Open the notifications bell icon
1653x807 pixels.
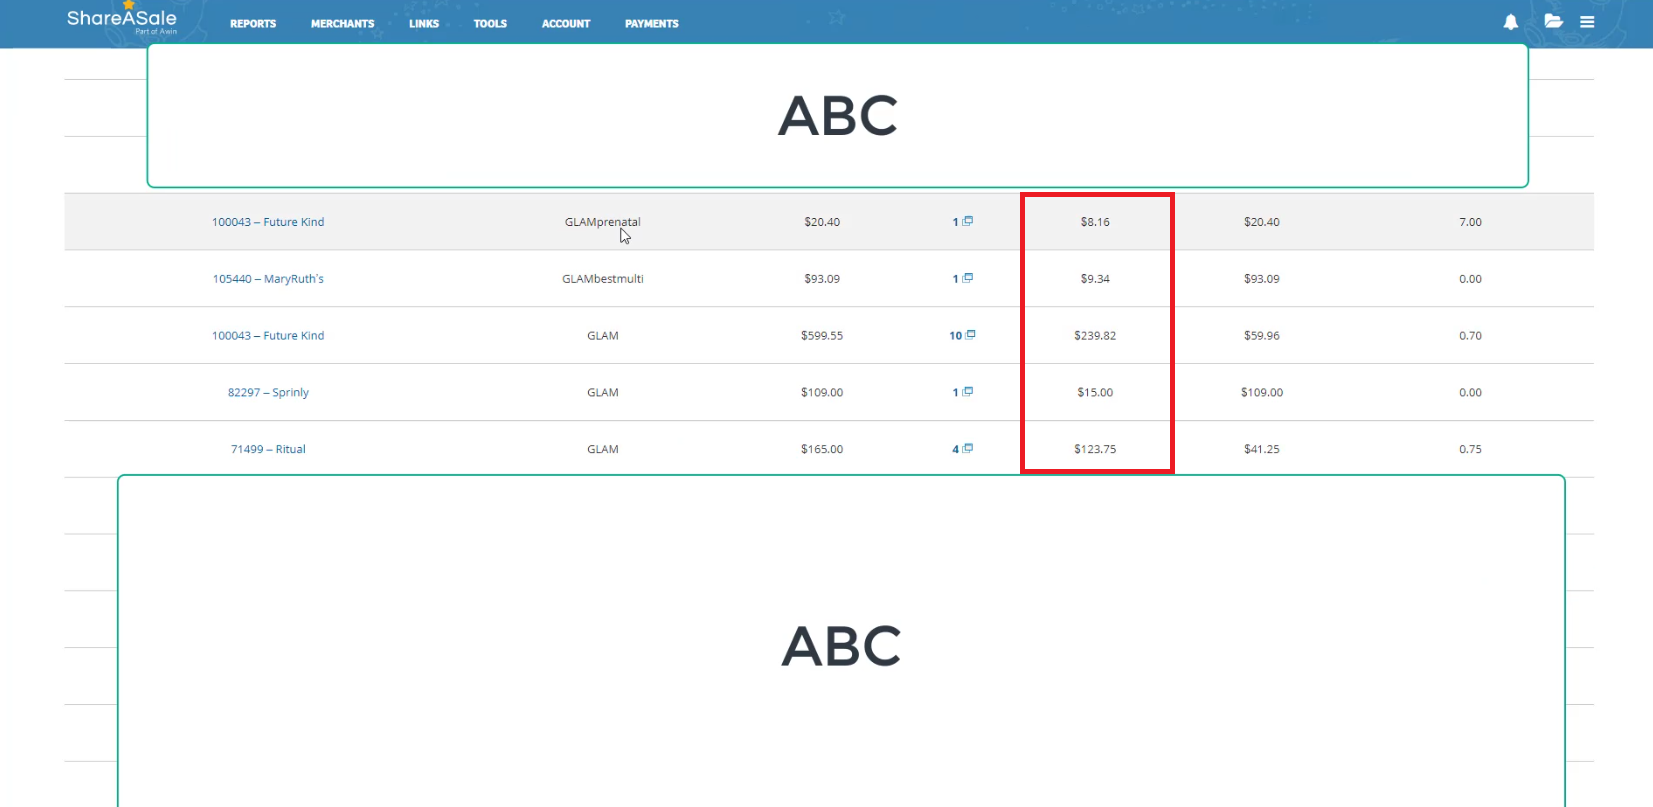[1511, 22]
